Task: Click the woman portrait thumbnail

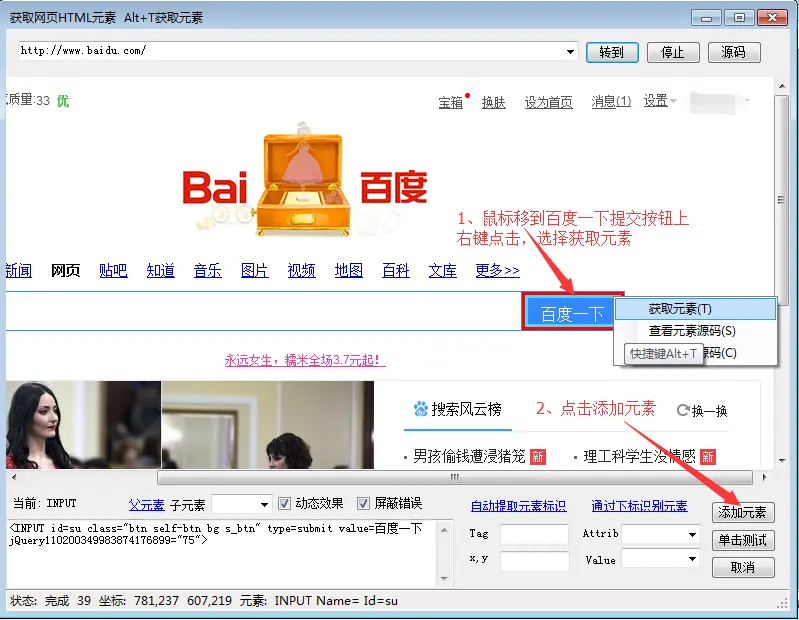Action: click(83, 425)
